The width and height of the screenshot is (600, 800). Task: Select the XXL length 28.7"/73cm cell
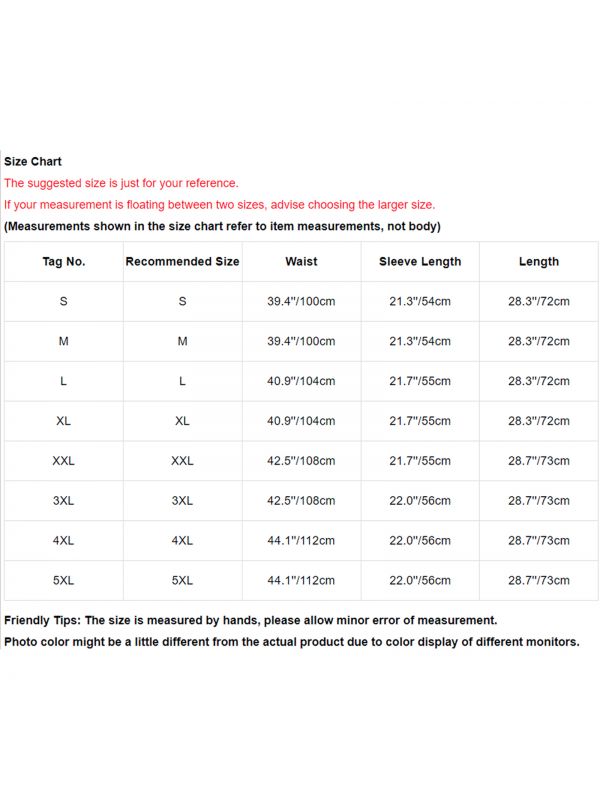coord(539,461)
